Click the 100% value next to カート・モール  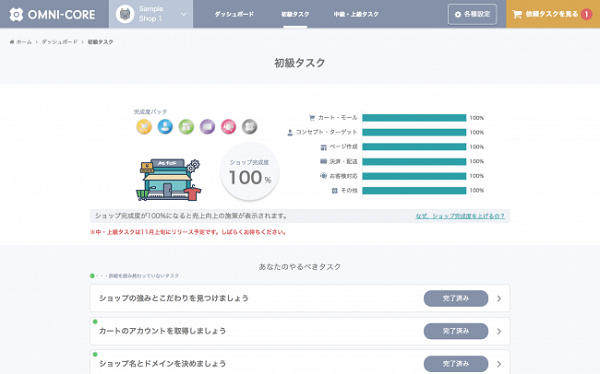click(477, 118)
